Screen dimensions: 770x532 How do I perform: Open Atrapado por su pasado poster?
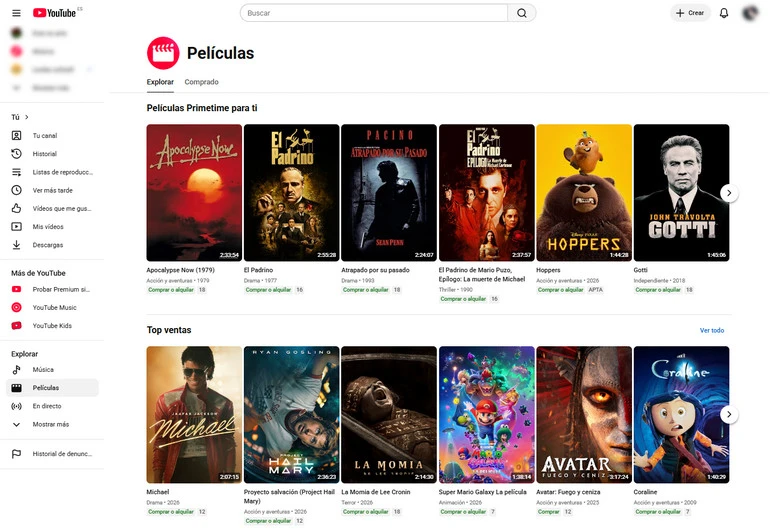tap(389, 193)
